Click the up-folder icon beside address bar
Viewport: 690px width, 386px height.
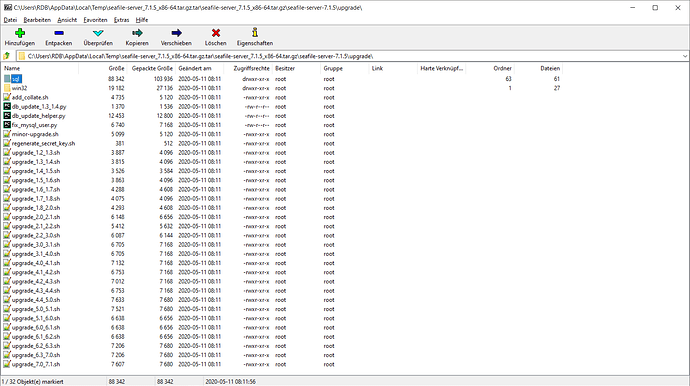pyautogui.click(x=7, y=56)
